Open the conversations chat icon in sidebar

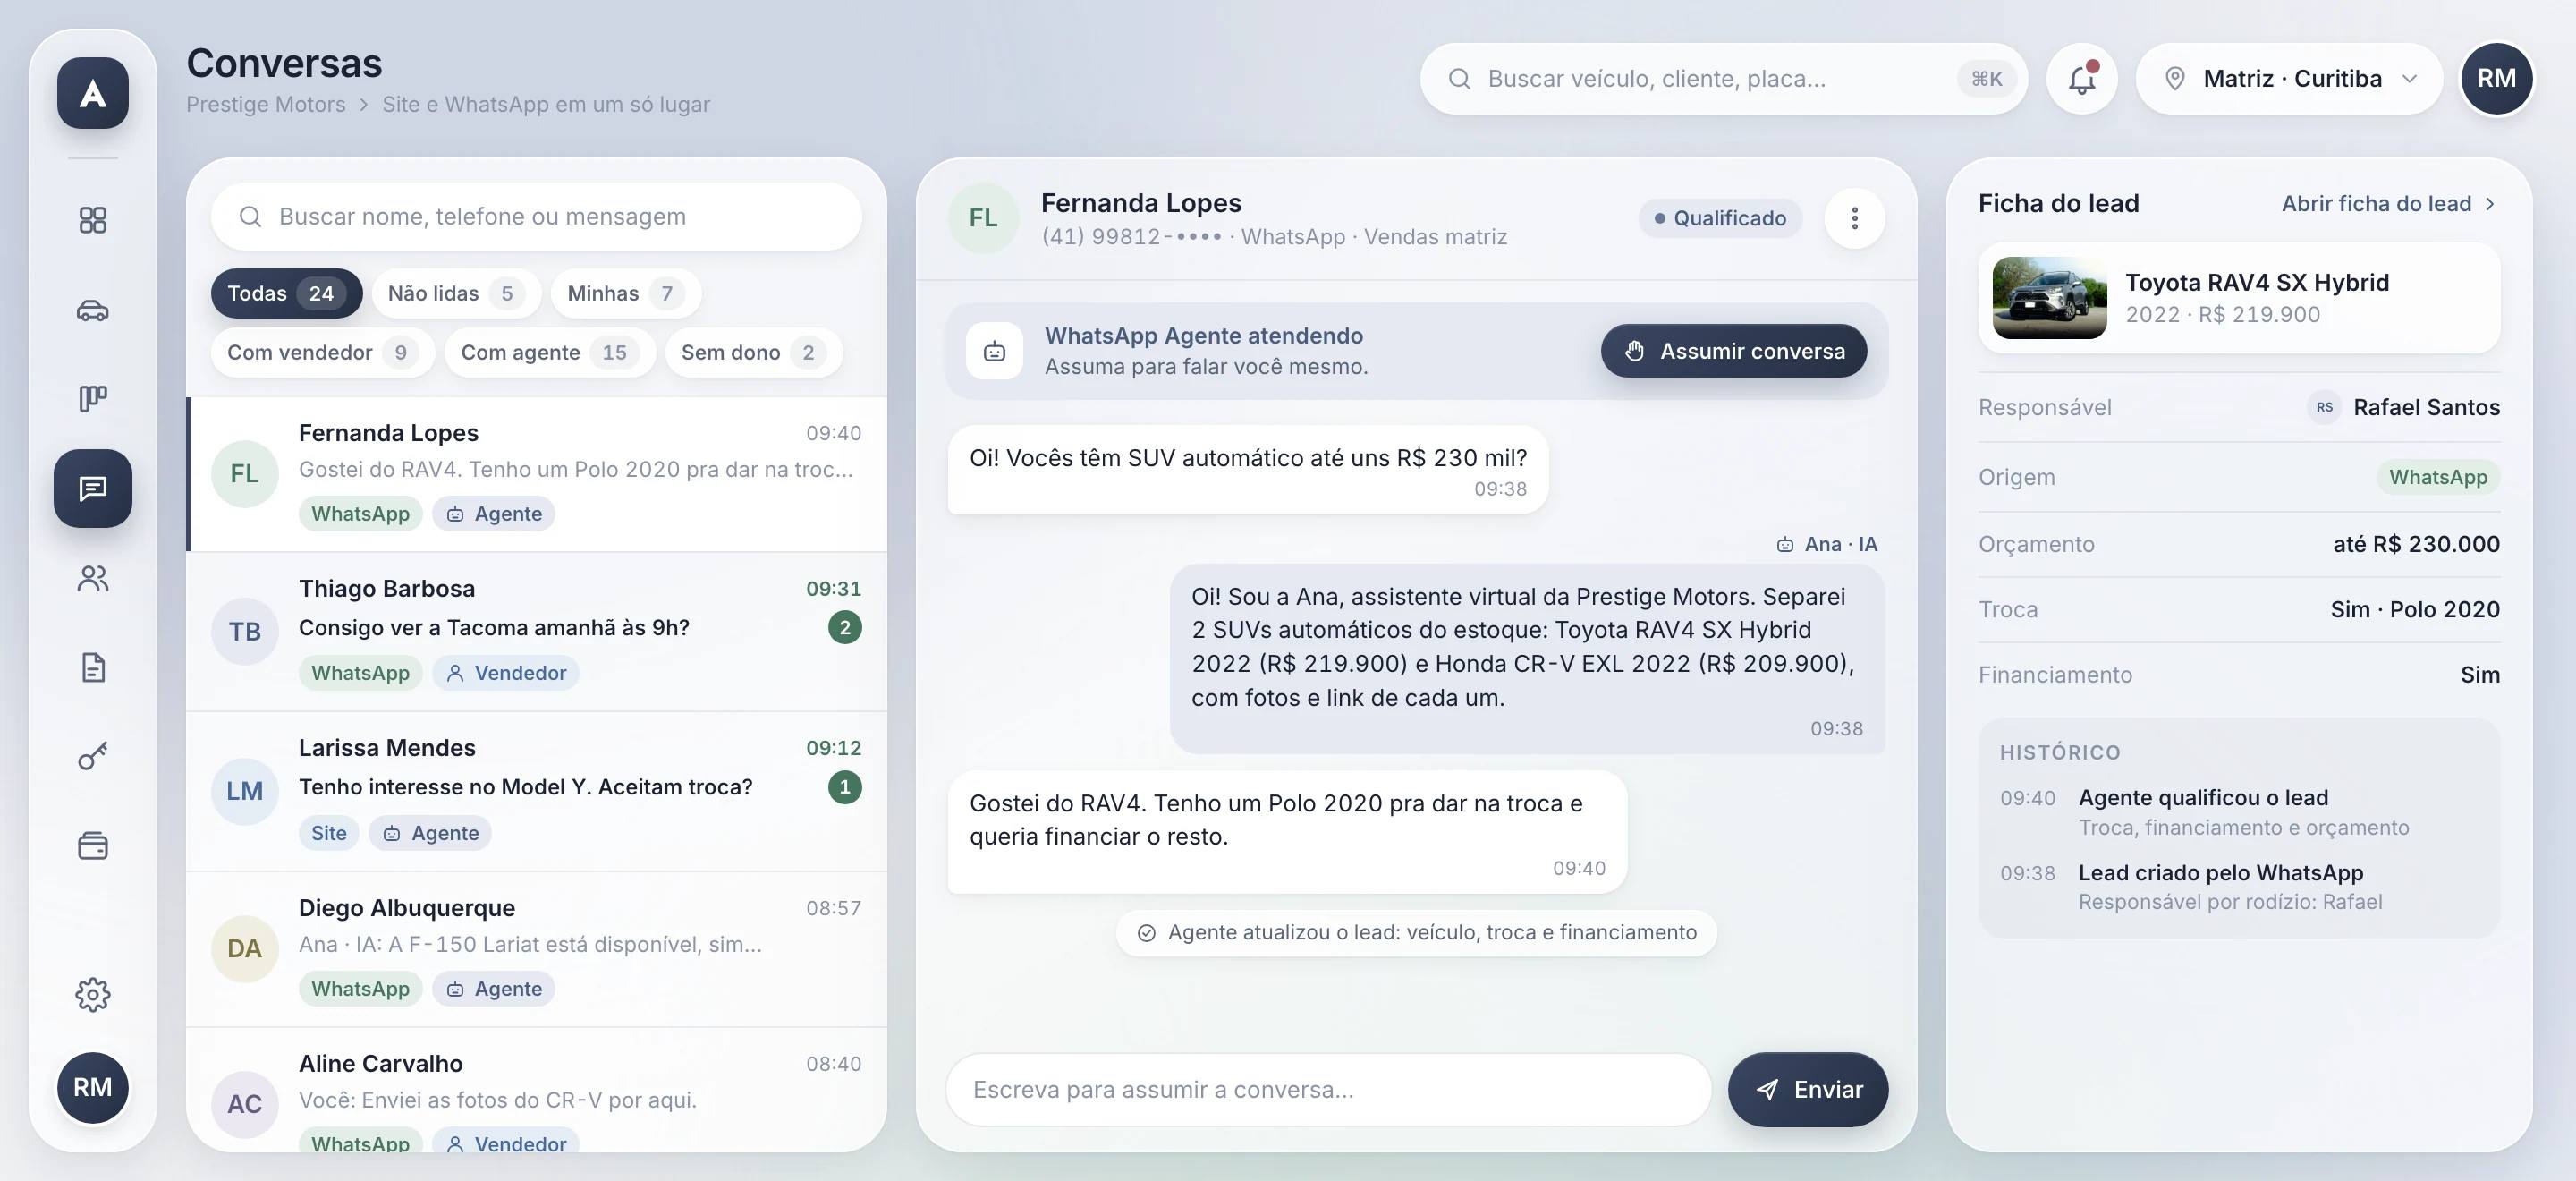point(93,488)
